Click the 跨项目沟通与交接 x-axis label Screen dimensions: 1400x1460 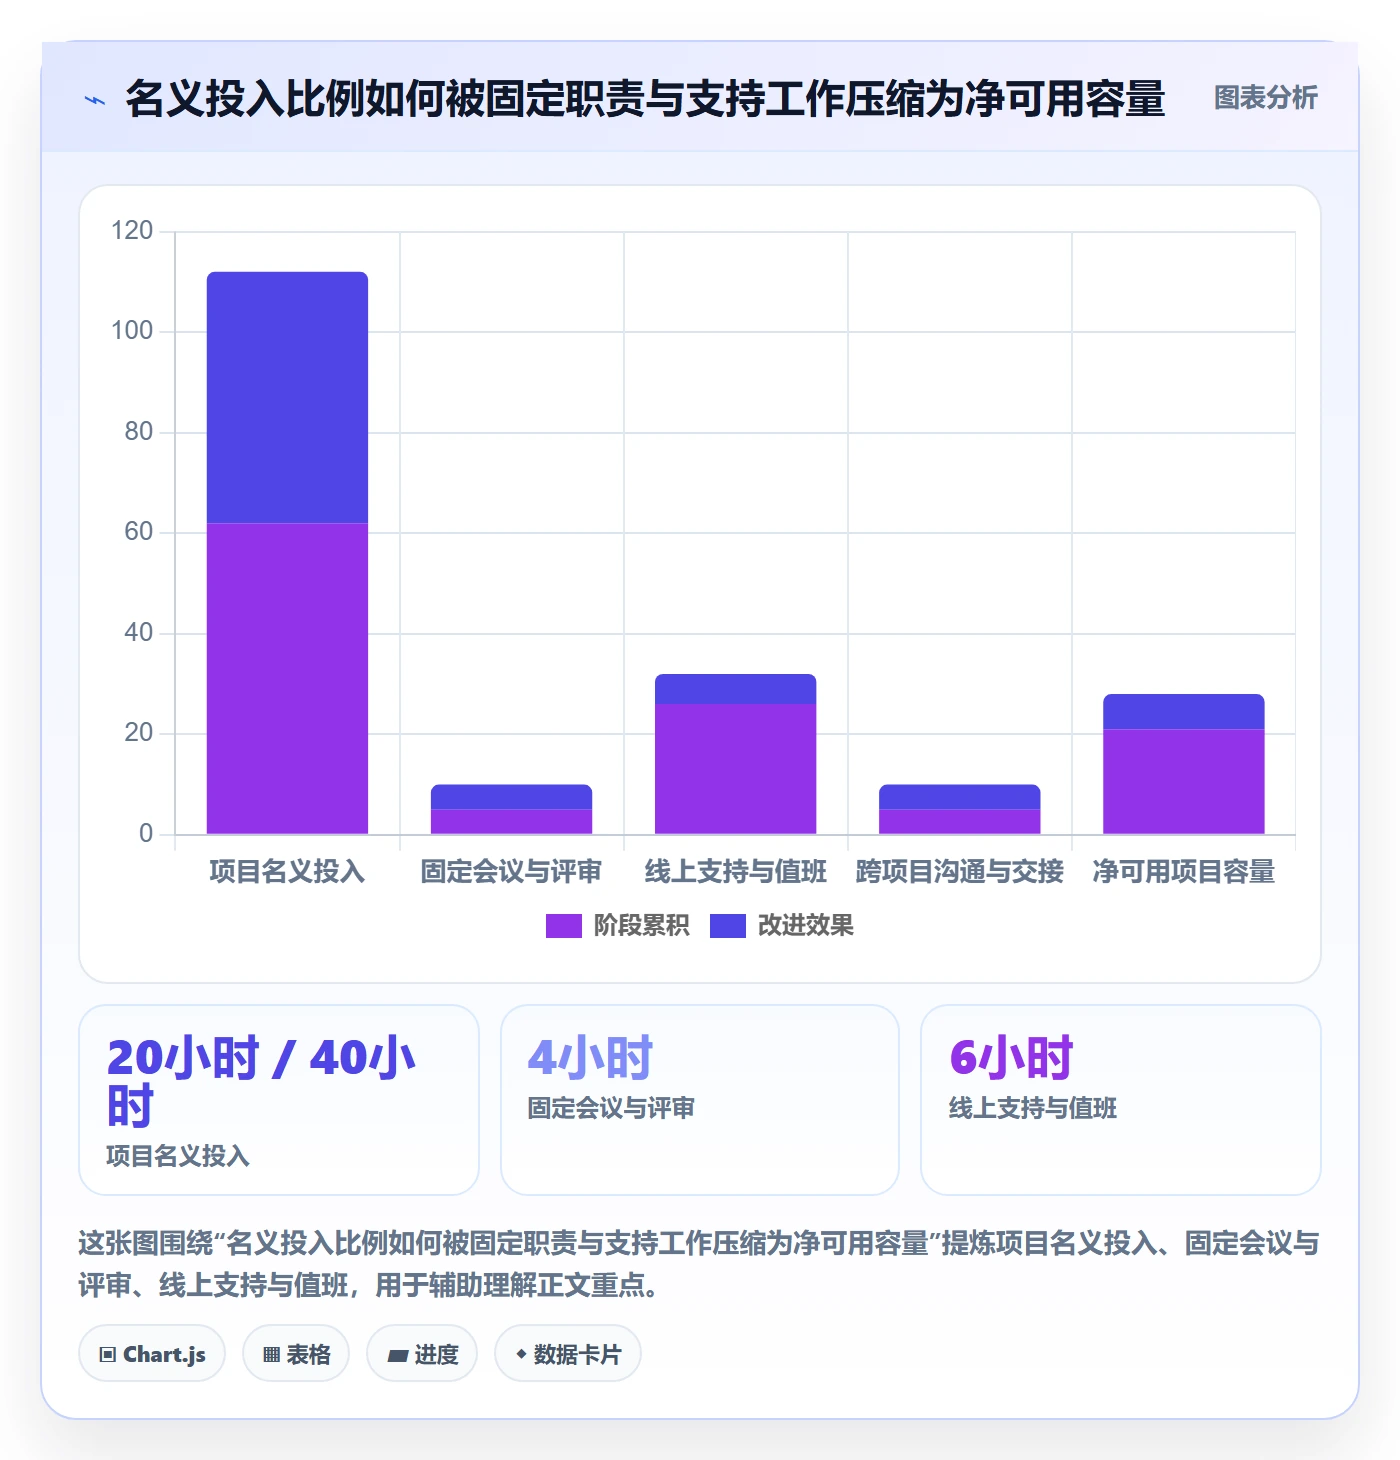click(960, 872)
